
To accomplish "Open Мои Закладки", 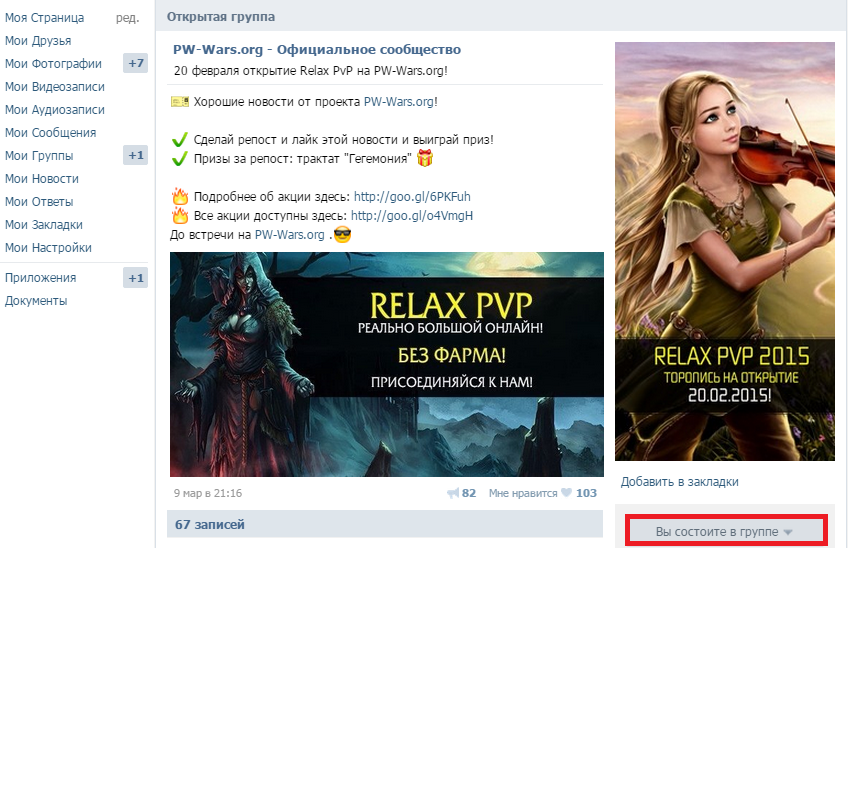I will [44, 225].
